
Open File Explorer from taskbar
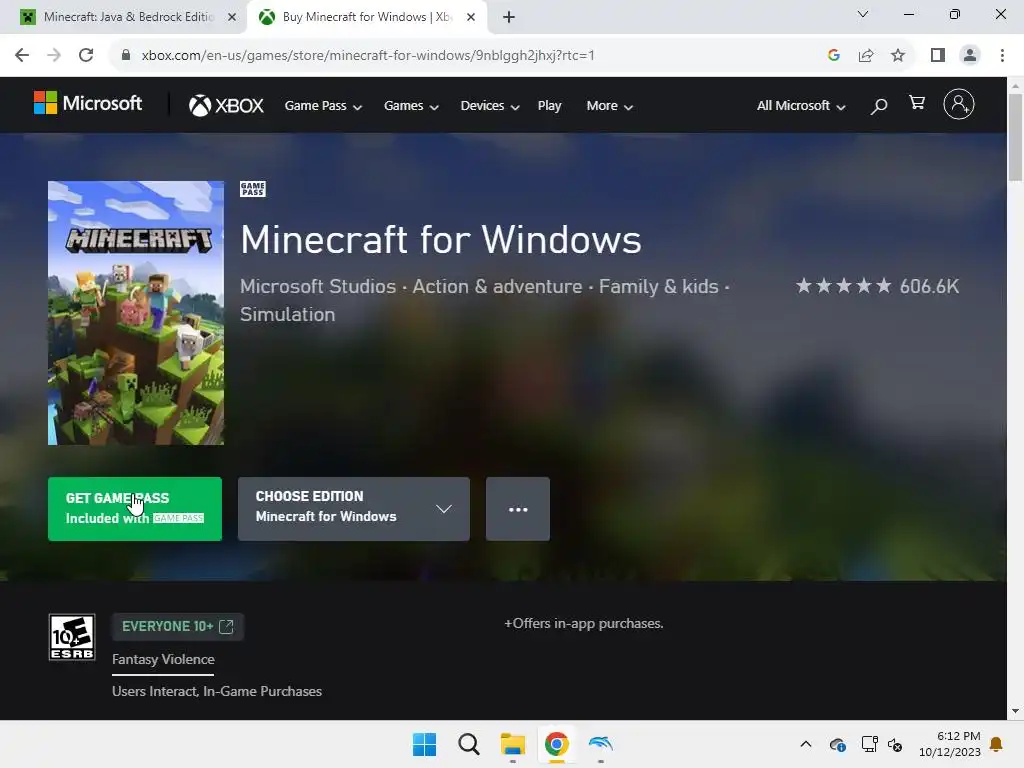coord(513,744)
